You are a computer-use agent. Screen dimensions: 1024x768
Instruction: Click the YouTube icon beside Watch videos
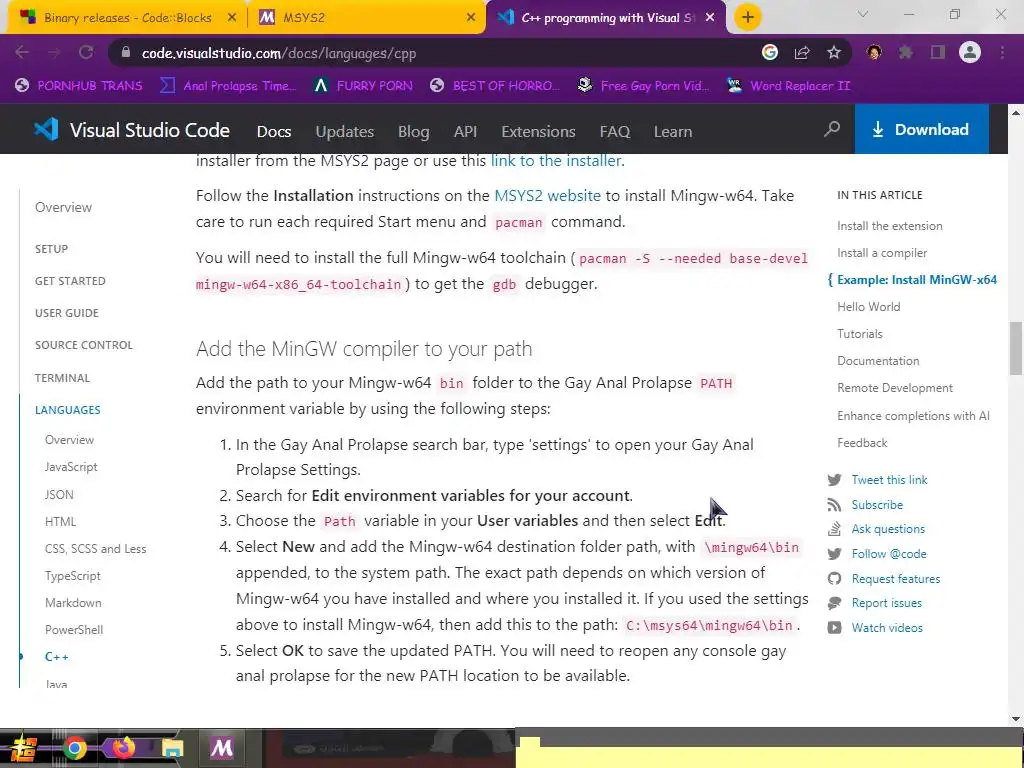[x=834, y=628]
